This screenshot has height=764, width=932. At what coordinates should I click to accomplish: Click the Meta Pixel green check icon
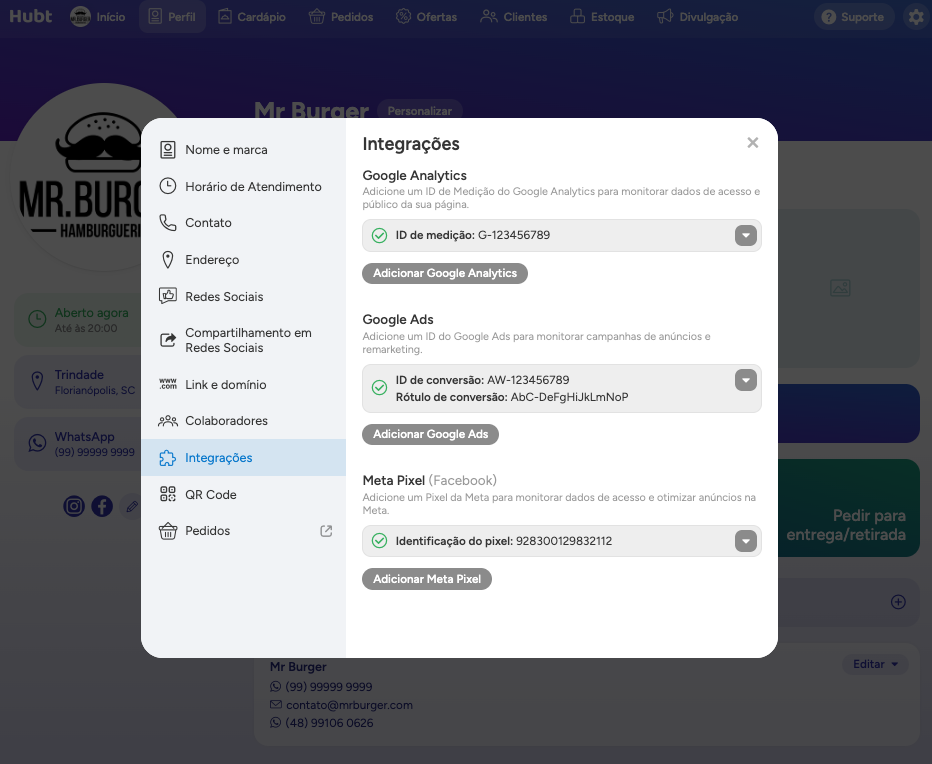coord(379,541)
